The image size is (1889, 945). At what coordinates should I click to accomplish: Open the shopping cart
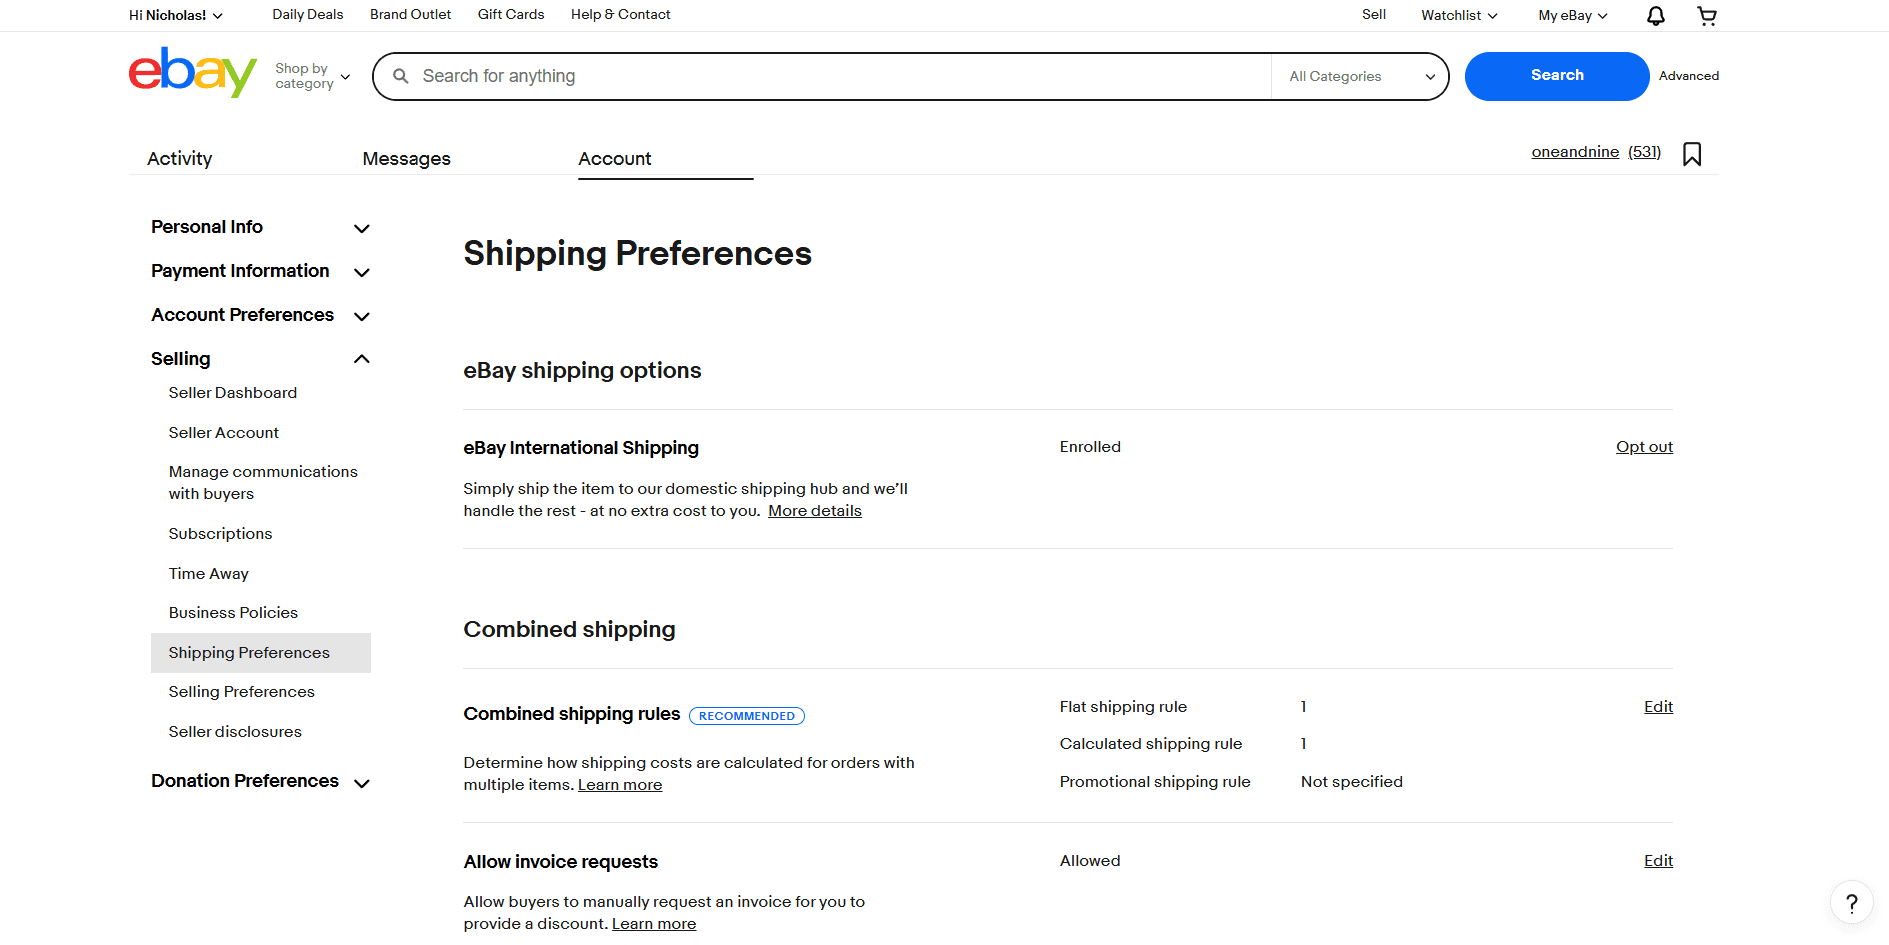coord(1707,16)
